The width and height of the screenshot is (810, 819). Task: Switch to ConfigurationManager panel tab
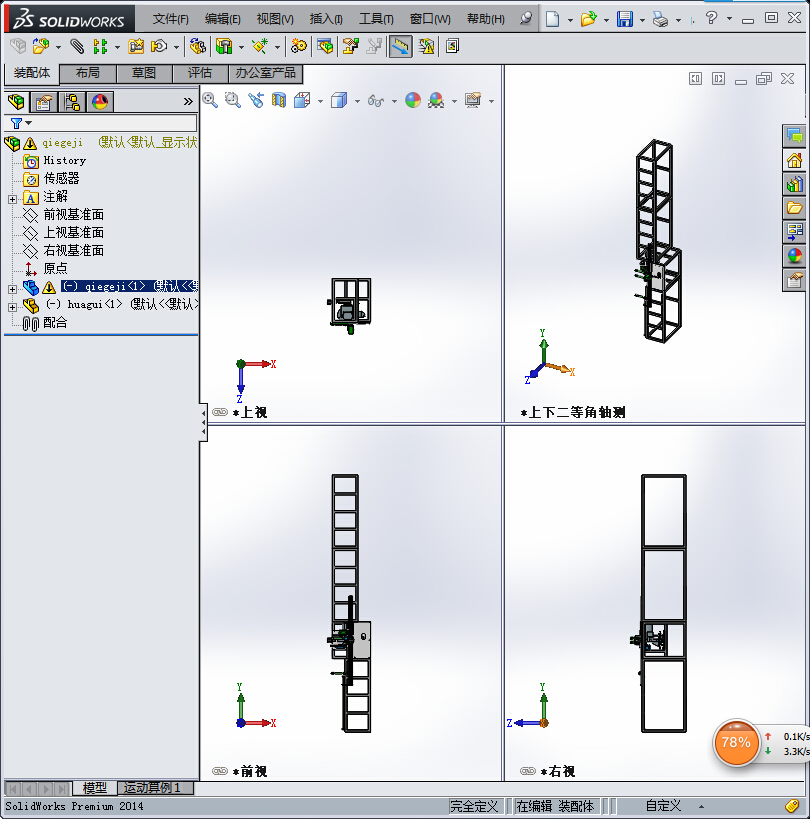click(x=72, y=102)
